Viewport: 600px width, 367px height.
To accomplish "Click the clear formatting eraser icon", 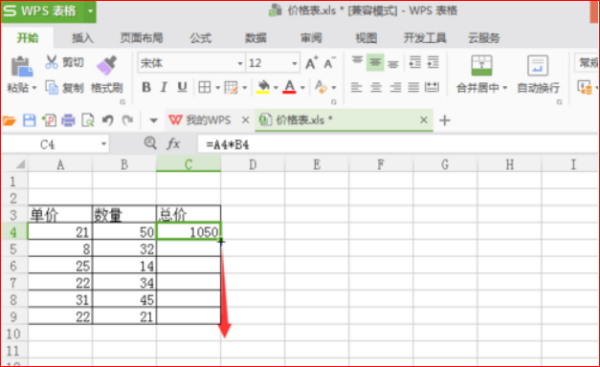I will click(x=321, y=87).
